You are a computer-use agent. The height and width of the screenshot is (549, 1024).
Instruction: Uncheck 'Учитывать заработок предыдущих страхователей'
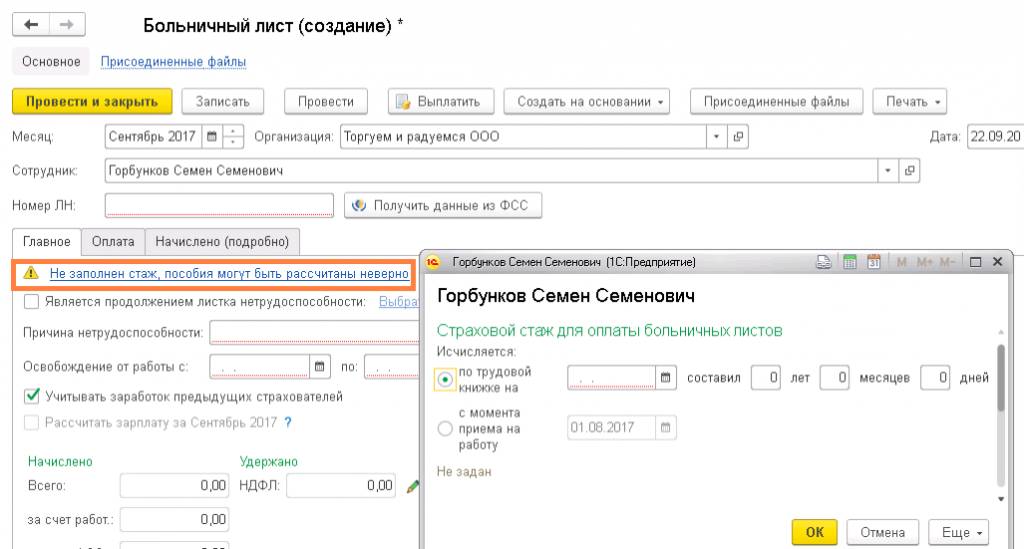coord(31,396)
